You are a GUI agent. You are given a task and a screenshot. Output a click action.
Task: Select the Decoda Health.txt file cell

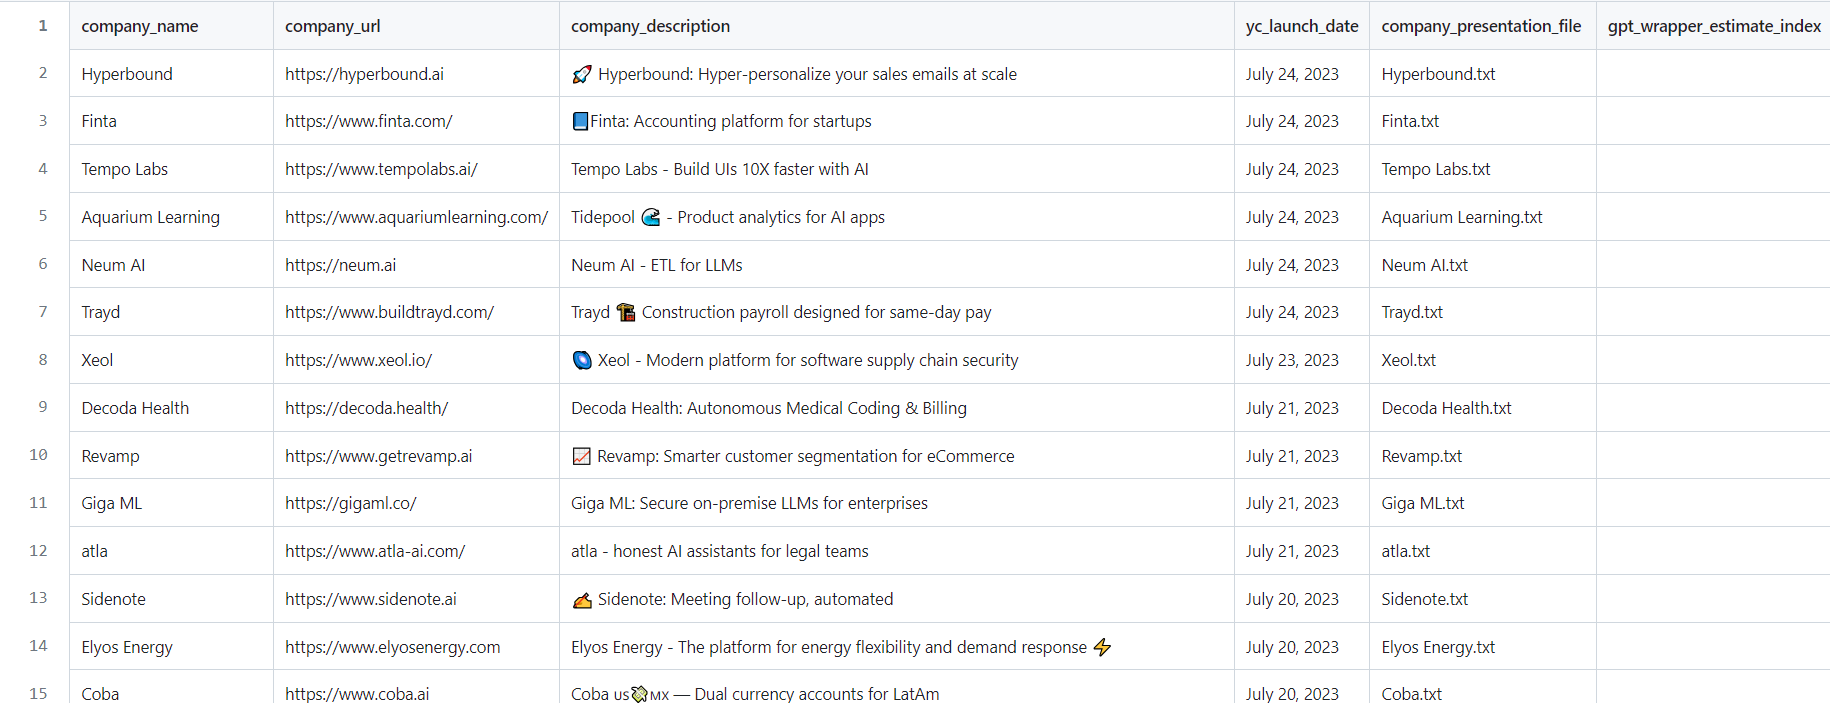coord(1446,408)
